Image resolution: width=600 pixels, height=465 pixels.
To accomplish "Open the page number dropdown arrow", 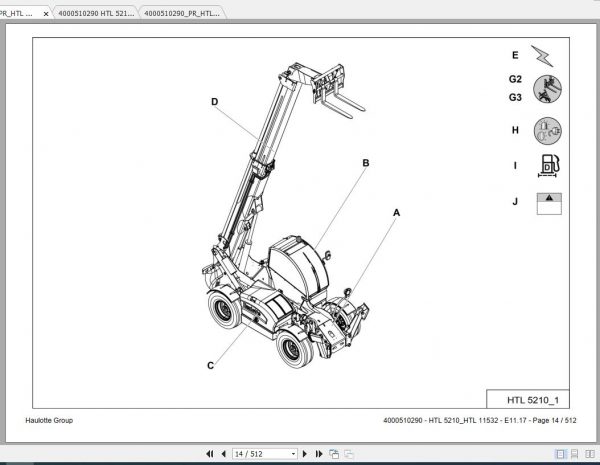I will tap(293, 454).
